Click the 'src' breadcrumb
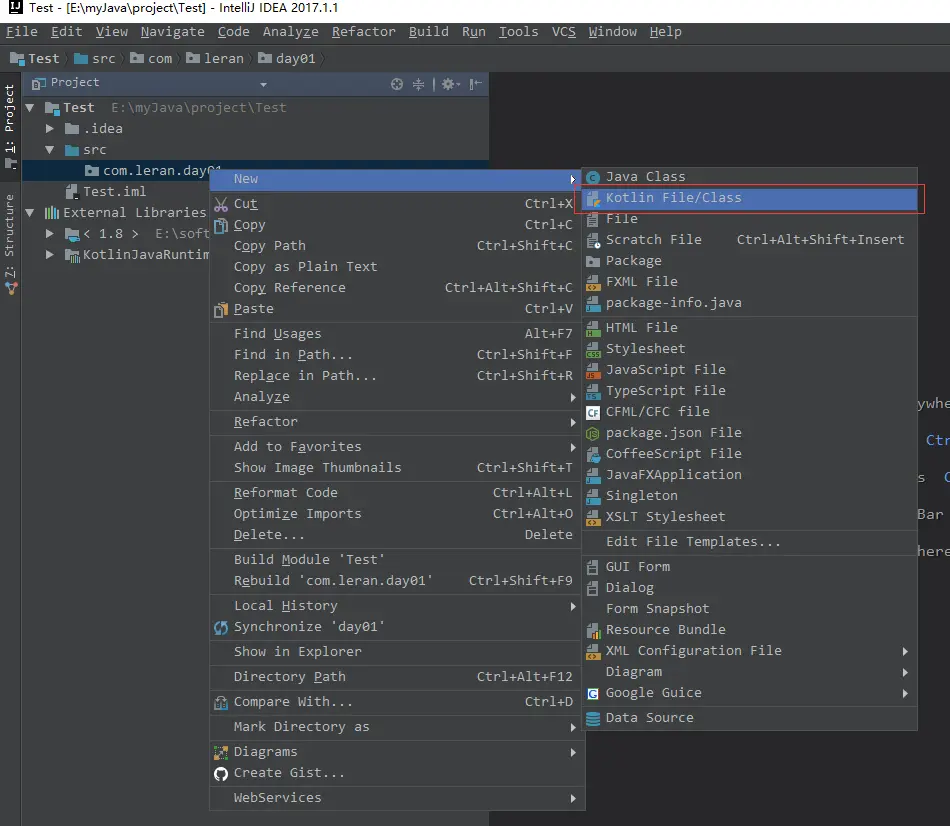 coord(95,59)
